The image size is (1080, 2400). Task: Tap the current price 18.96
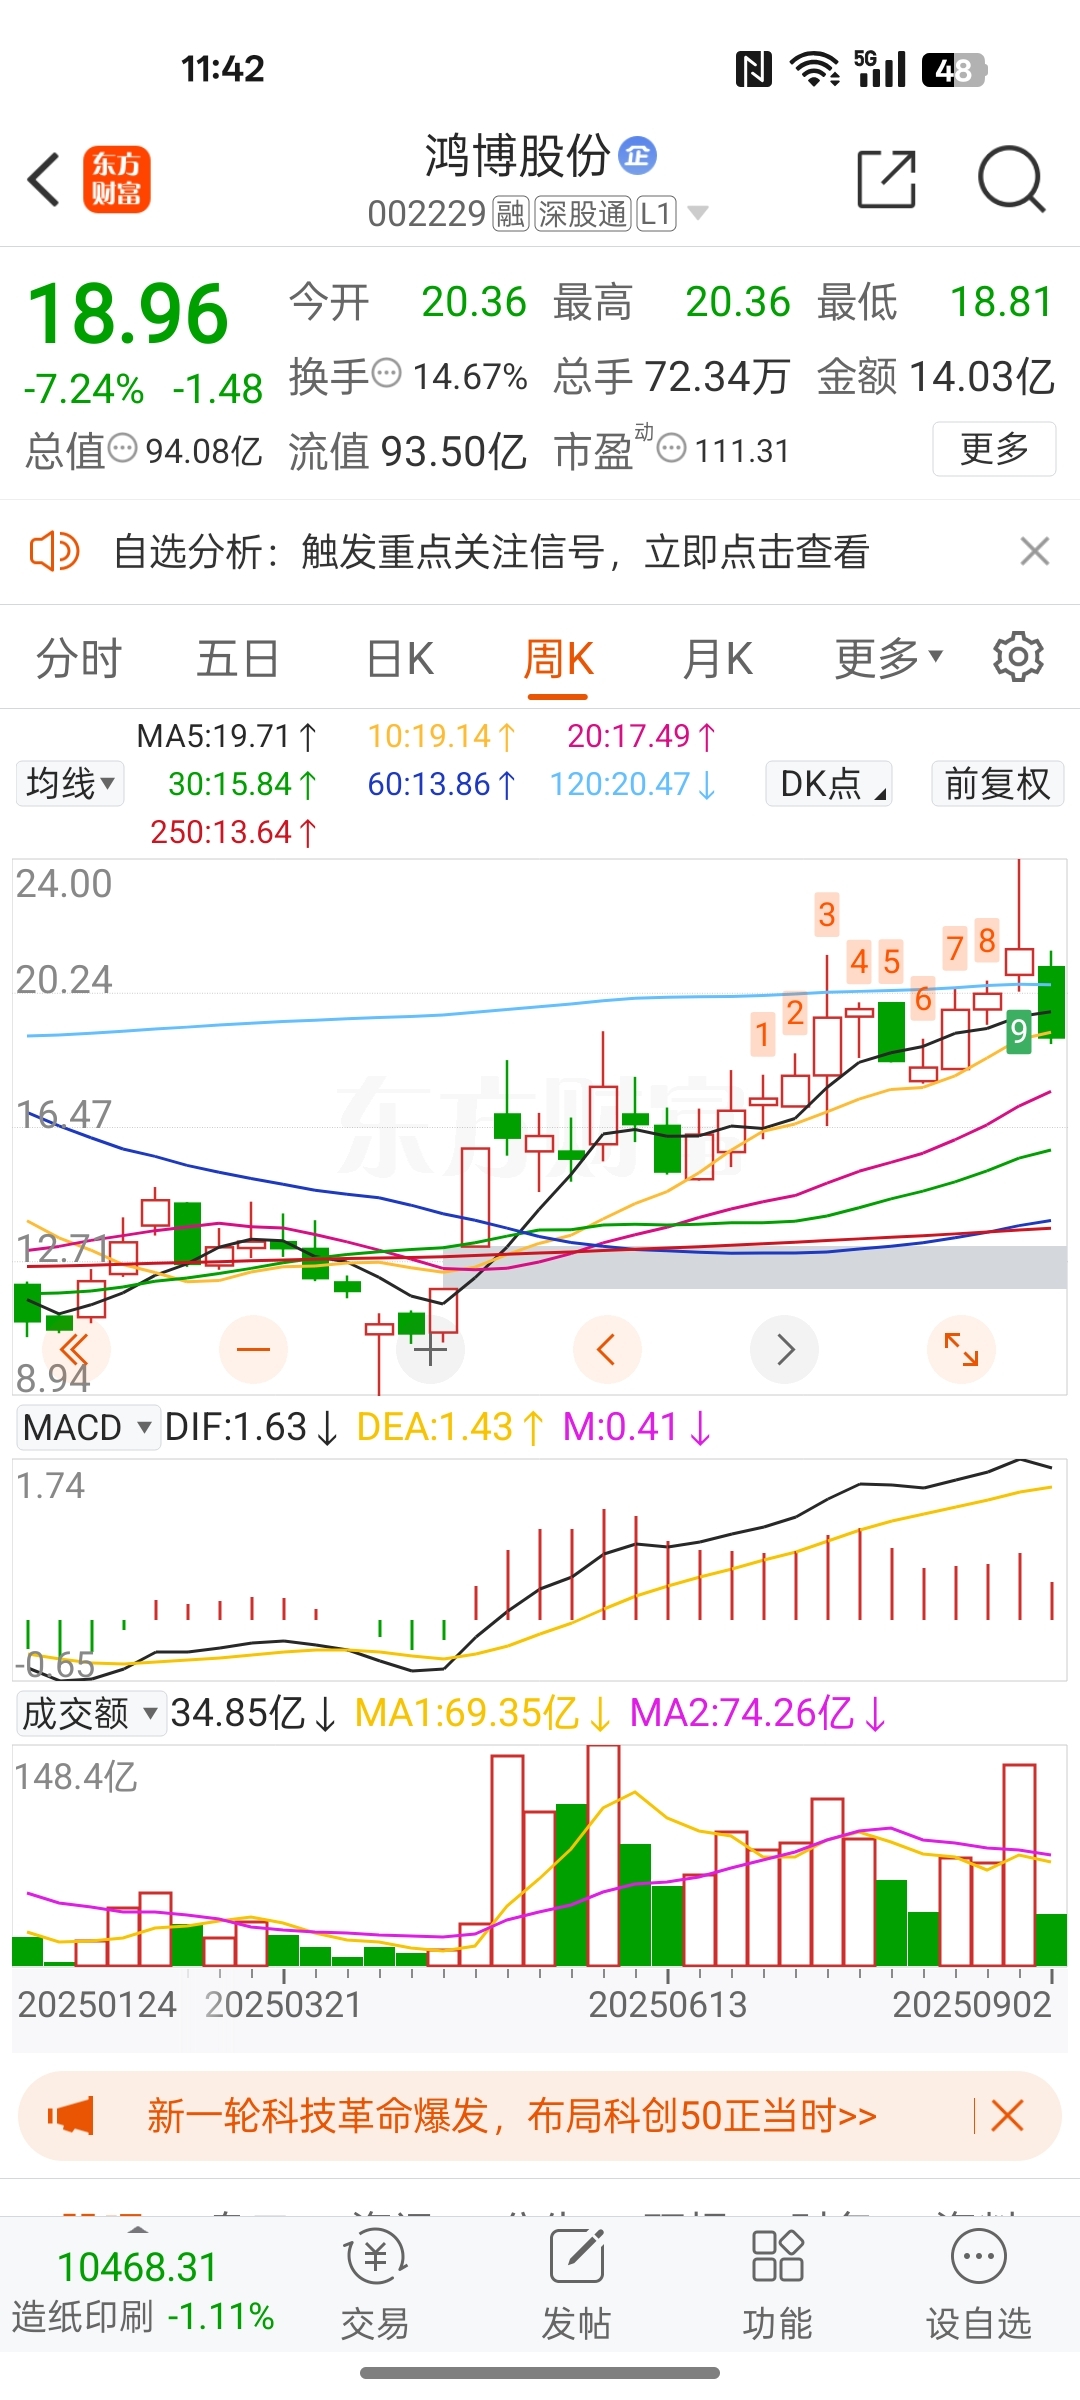pyautogui.click(x=128, y=314)
